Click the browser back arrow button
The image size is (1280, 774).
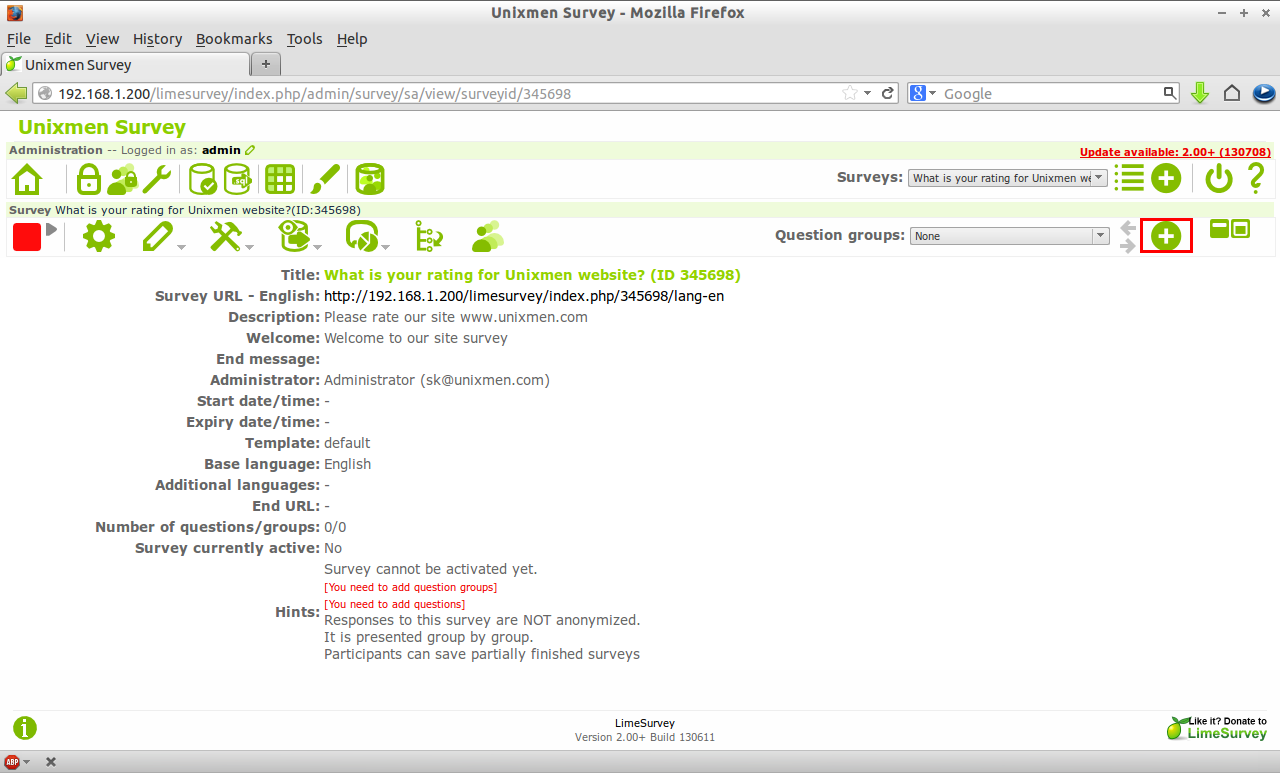click(x=16, y=93)
